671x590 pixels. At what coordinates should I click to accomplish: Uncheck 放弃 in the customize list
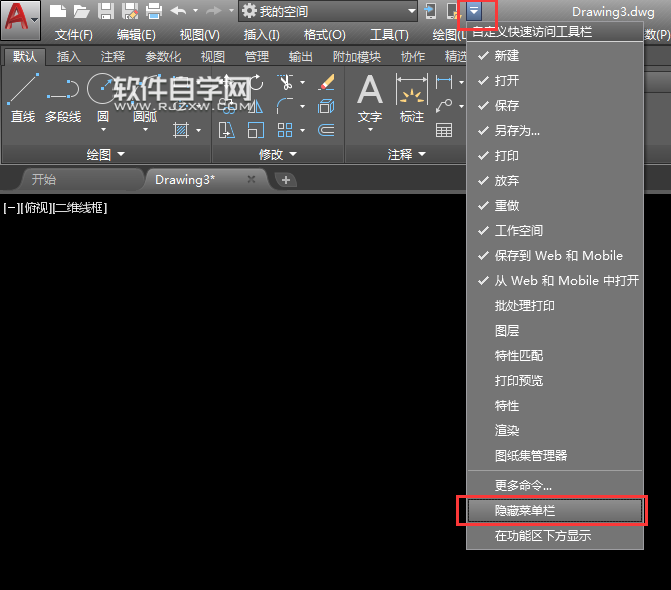coord(555,181)
